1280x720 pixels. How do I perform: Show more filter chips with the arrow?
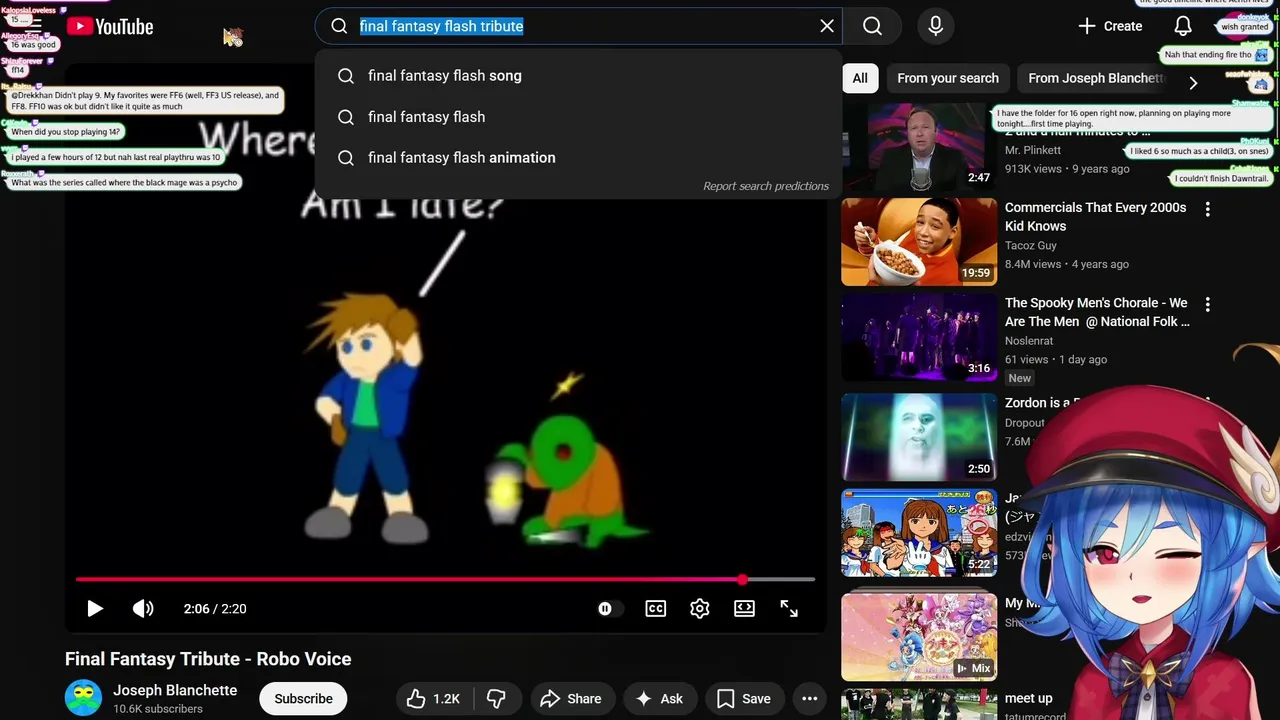(1193, 82)
